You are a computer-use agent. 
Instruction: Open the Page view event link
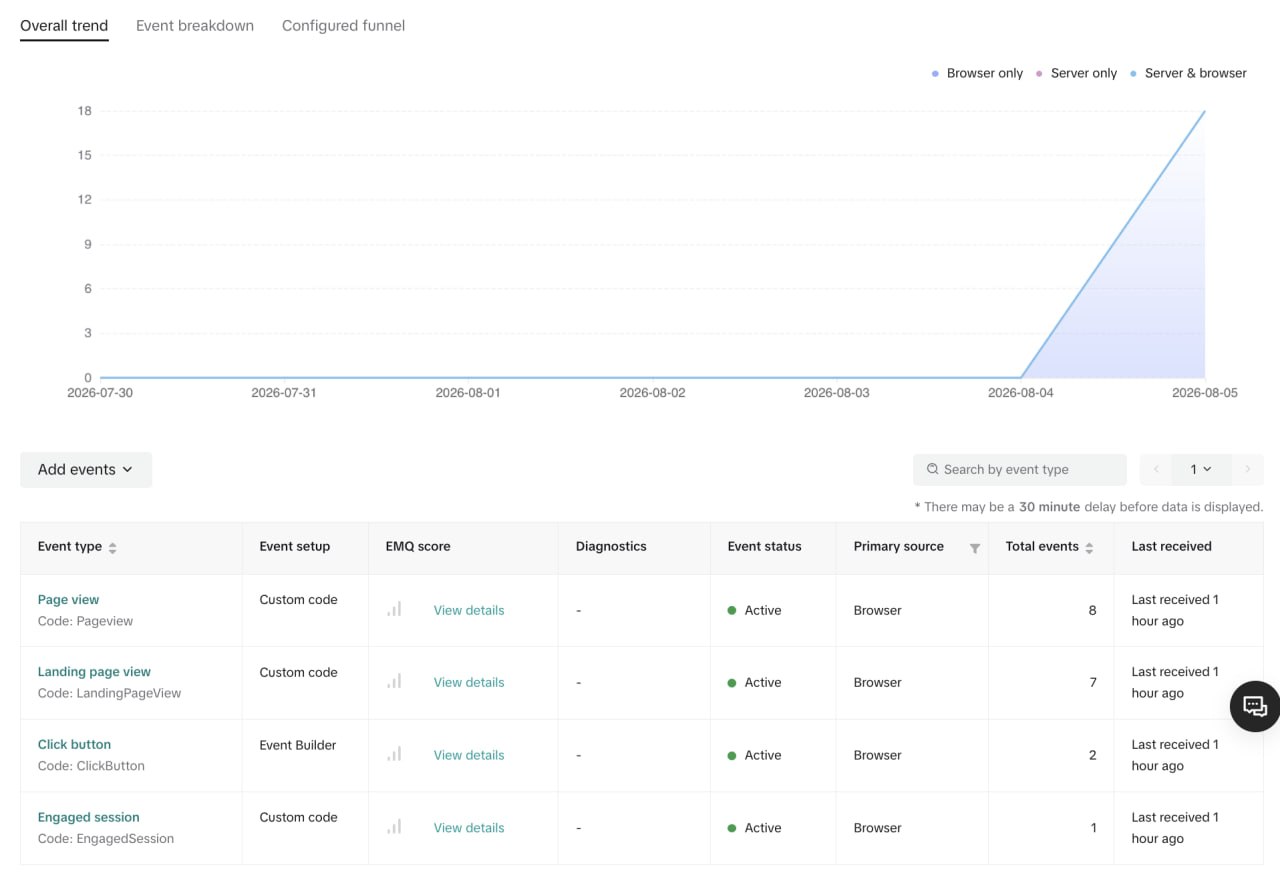pos(69,600)
